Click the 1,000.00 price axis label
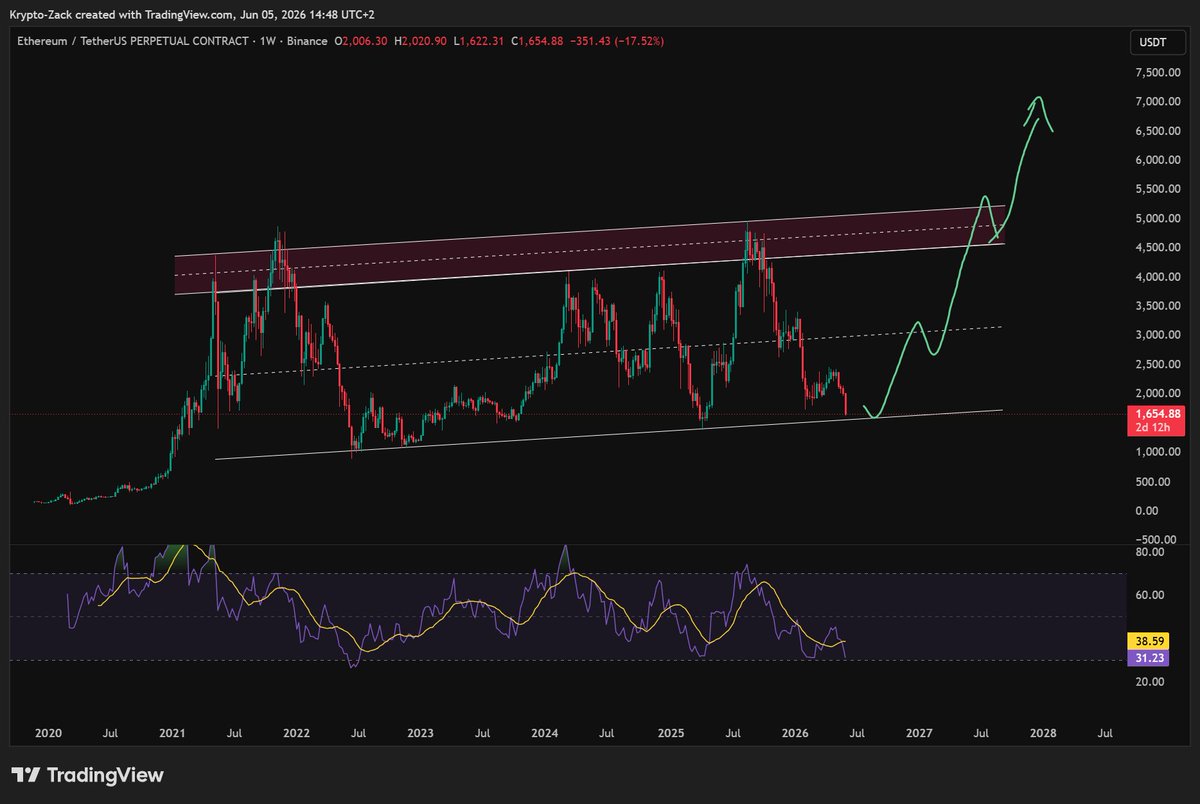 1158,452
